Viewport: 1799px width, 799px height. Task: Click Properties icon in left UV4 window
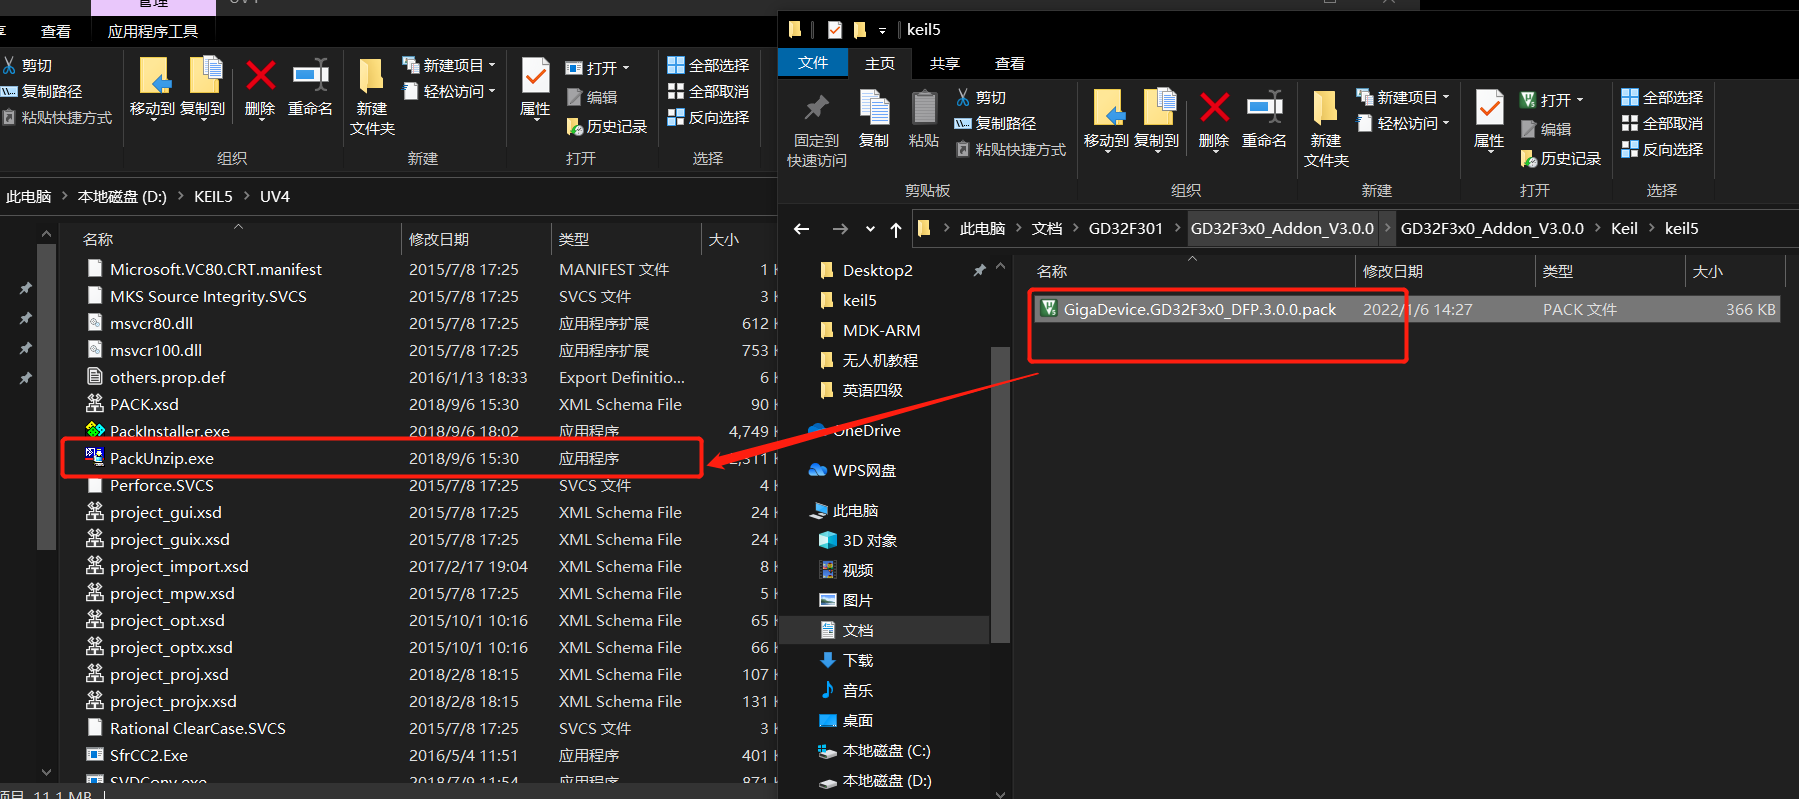pos(535,76)
